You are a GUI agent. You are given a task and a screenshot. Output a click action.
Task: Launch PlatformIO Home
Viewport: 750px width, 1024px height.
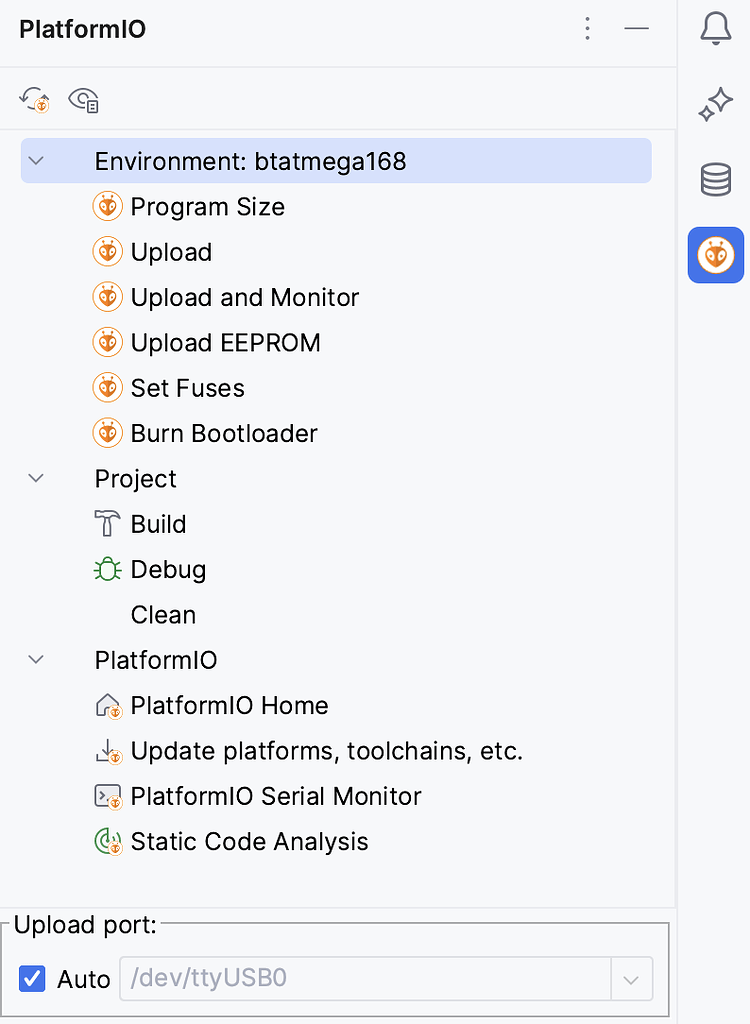coord(229,705)
